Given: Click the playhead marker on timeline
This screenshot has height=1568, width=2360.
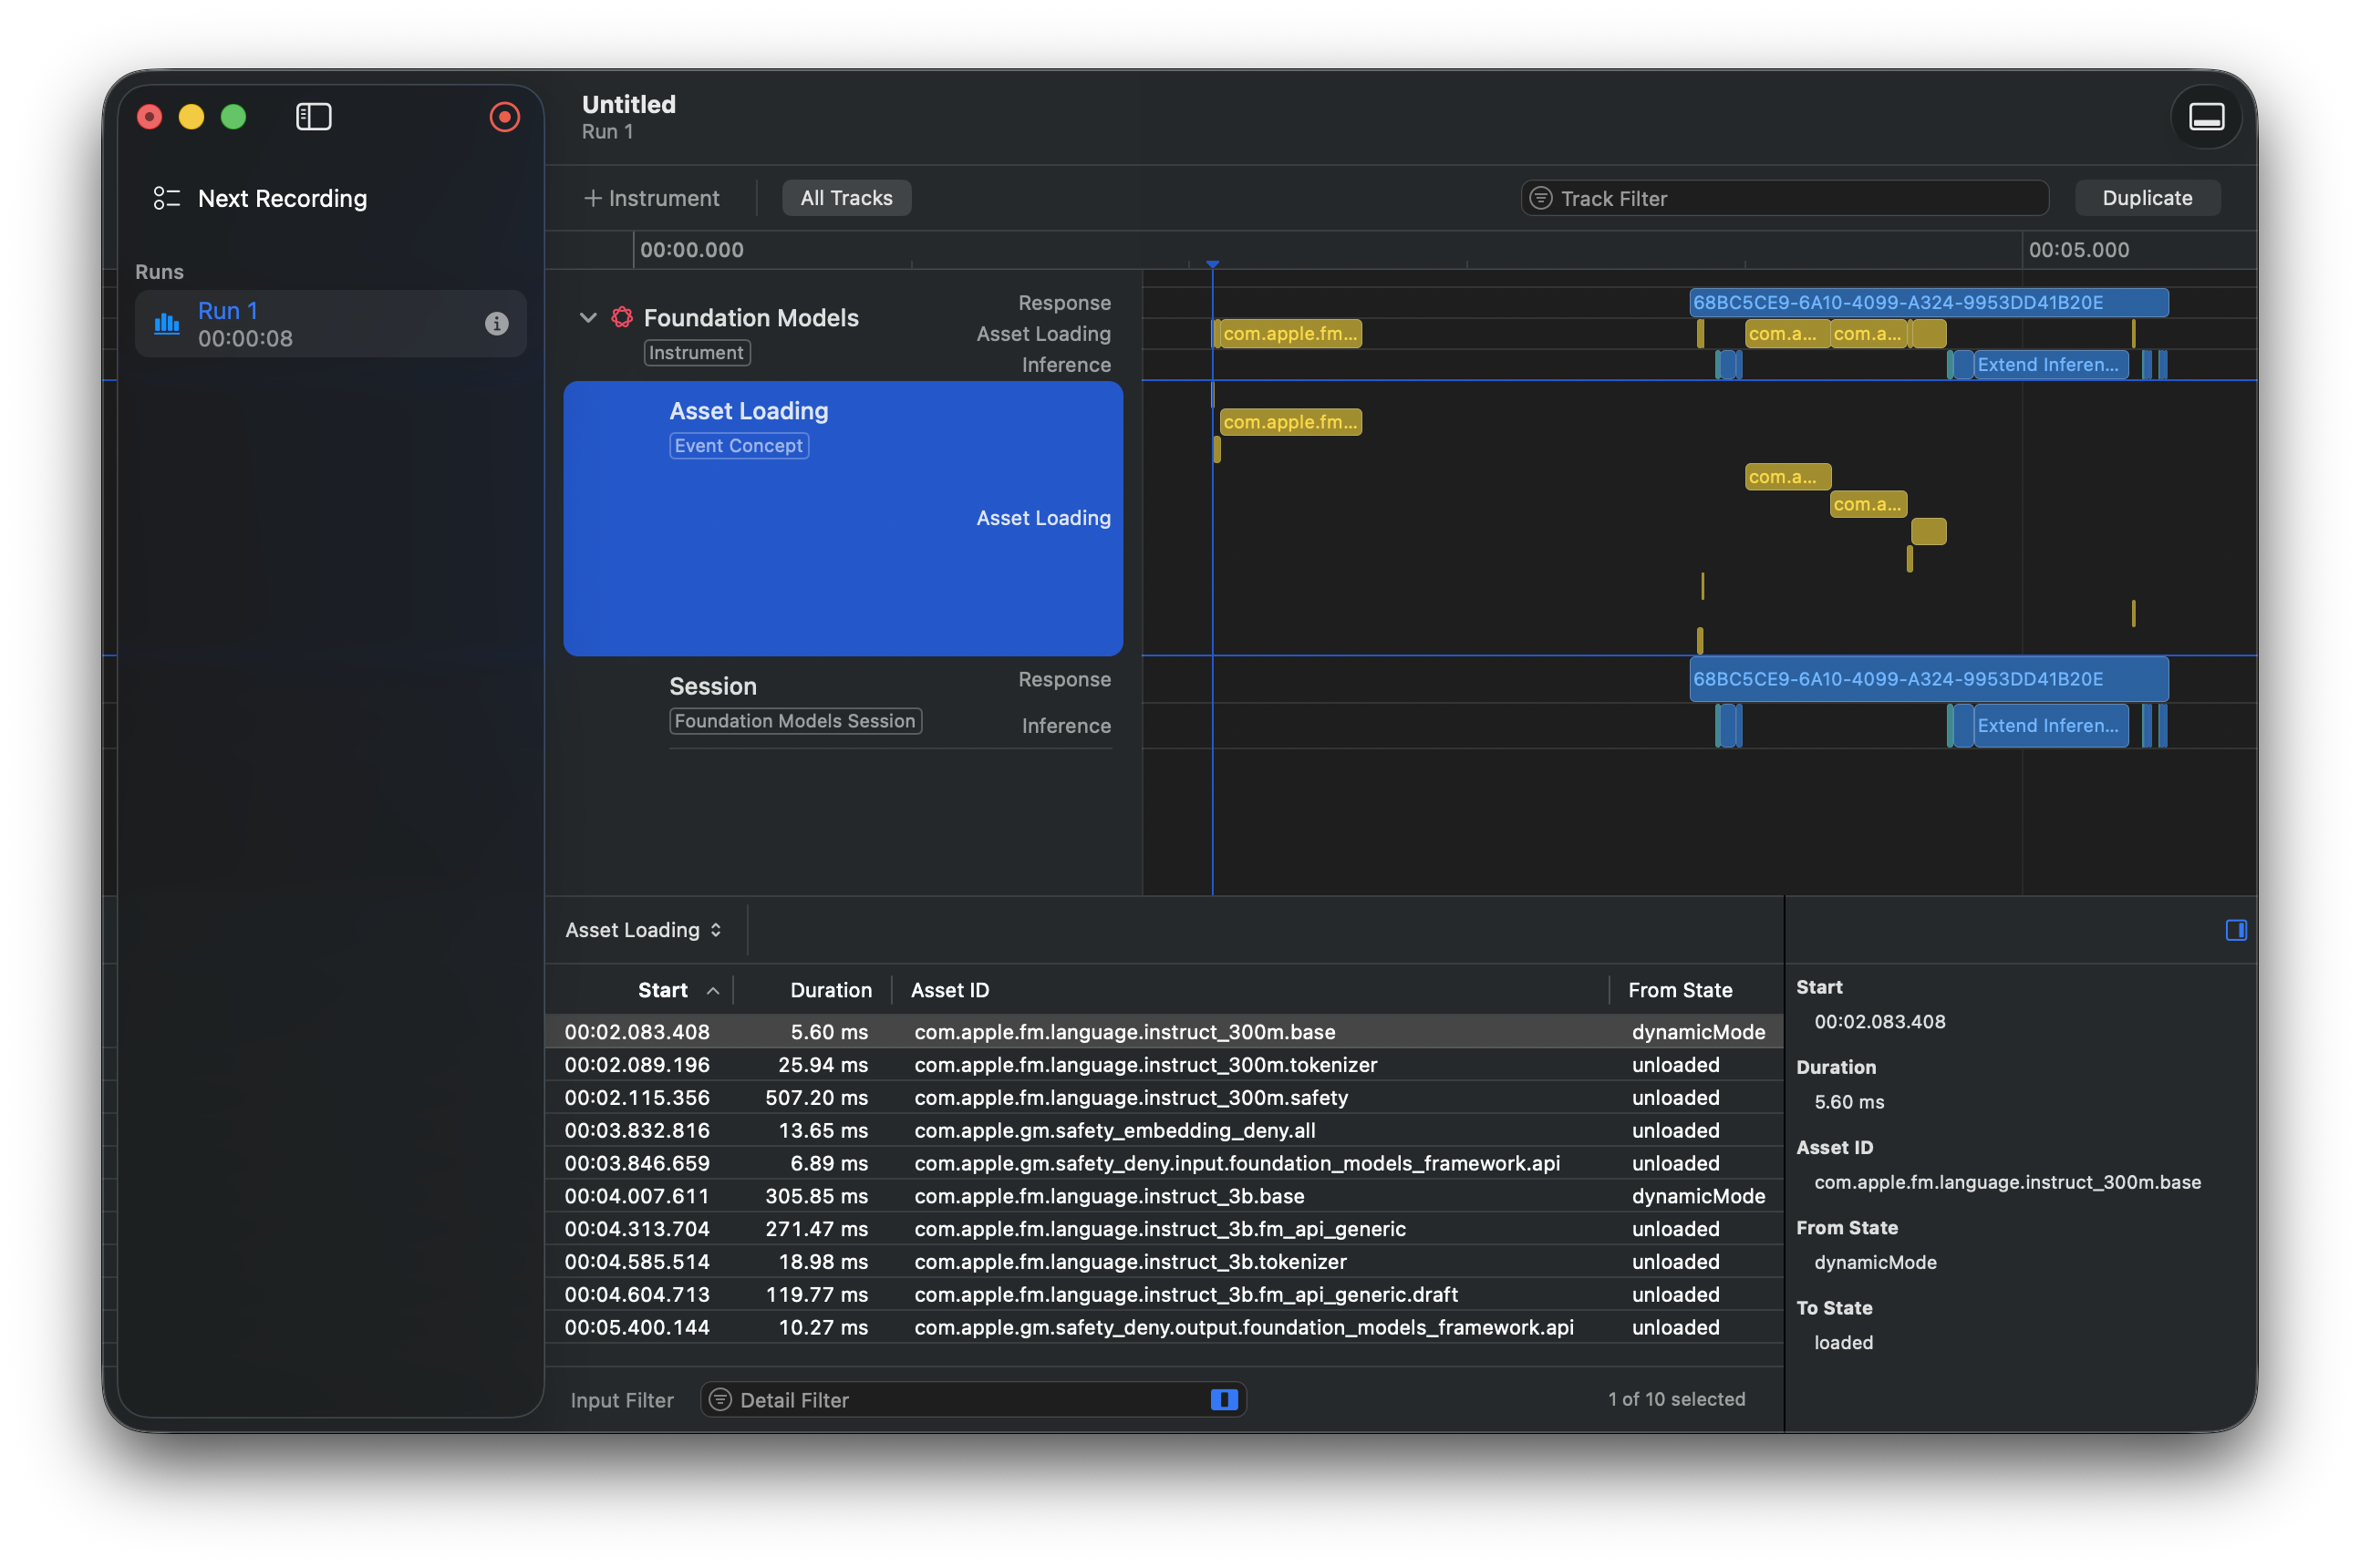Looking at the screenshot, I should coord(1212,264).
